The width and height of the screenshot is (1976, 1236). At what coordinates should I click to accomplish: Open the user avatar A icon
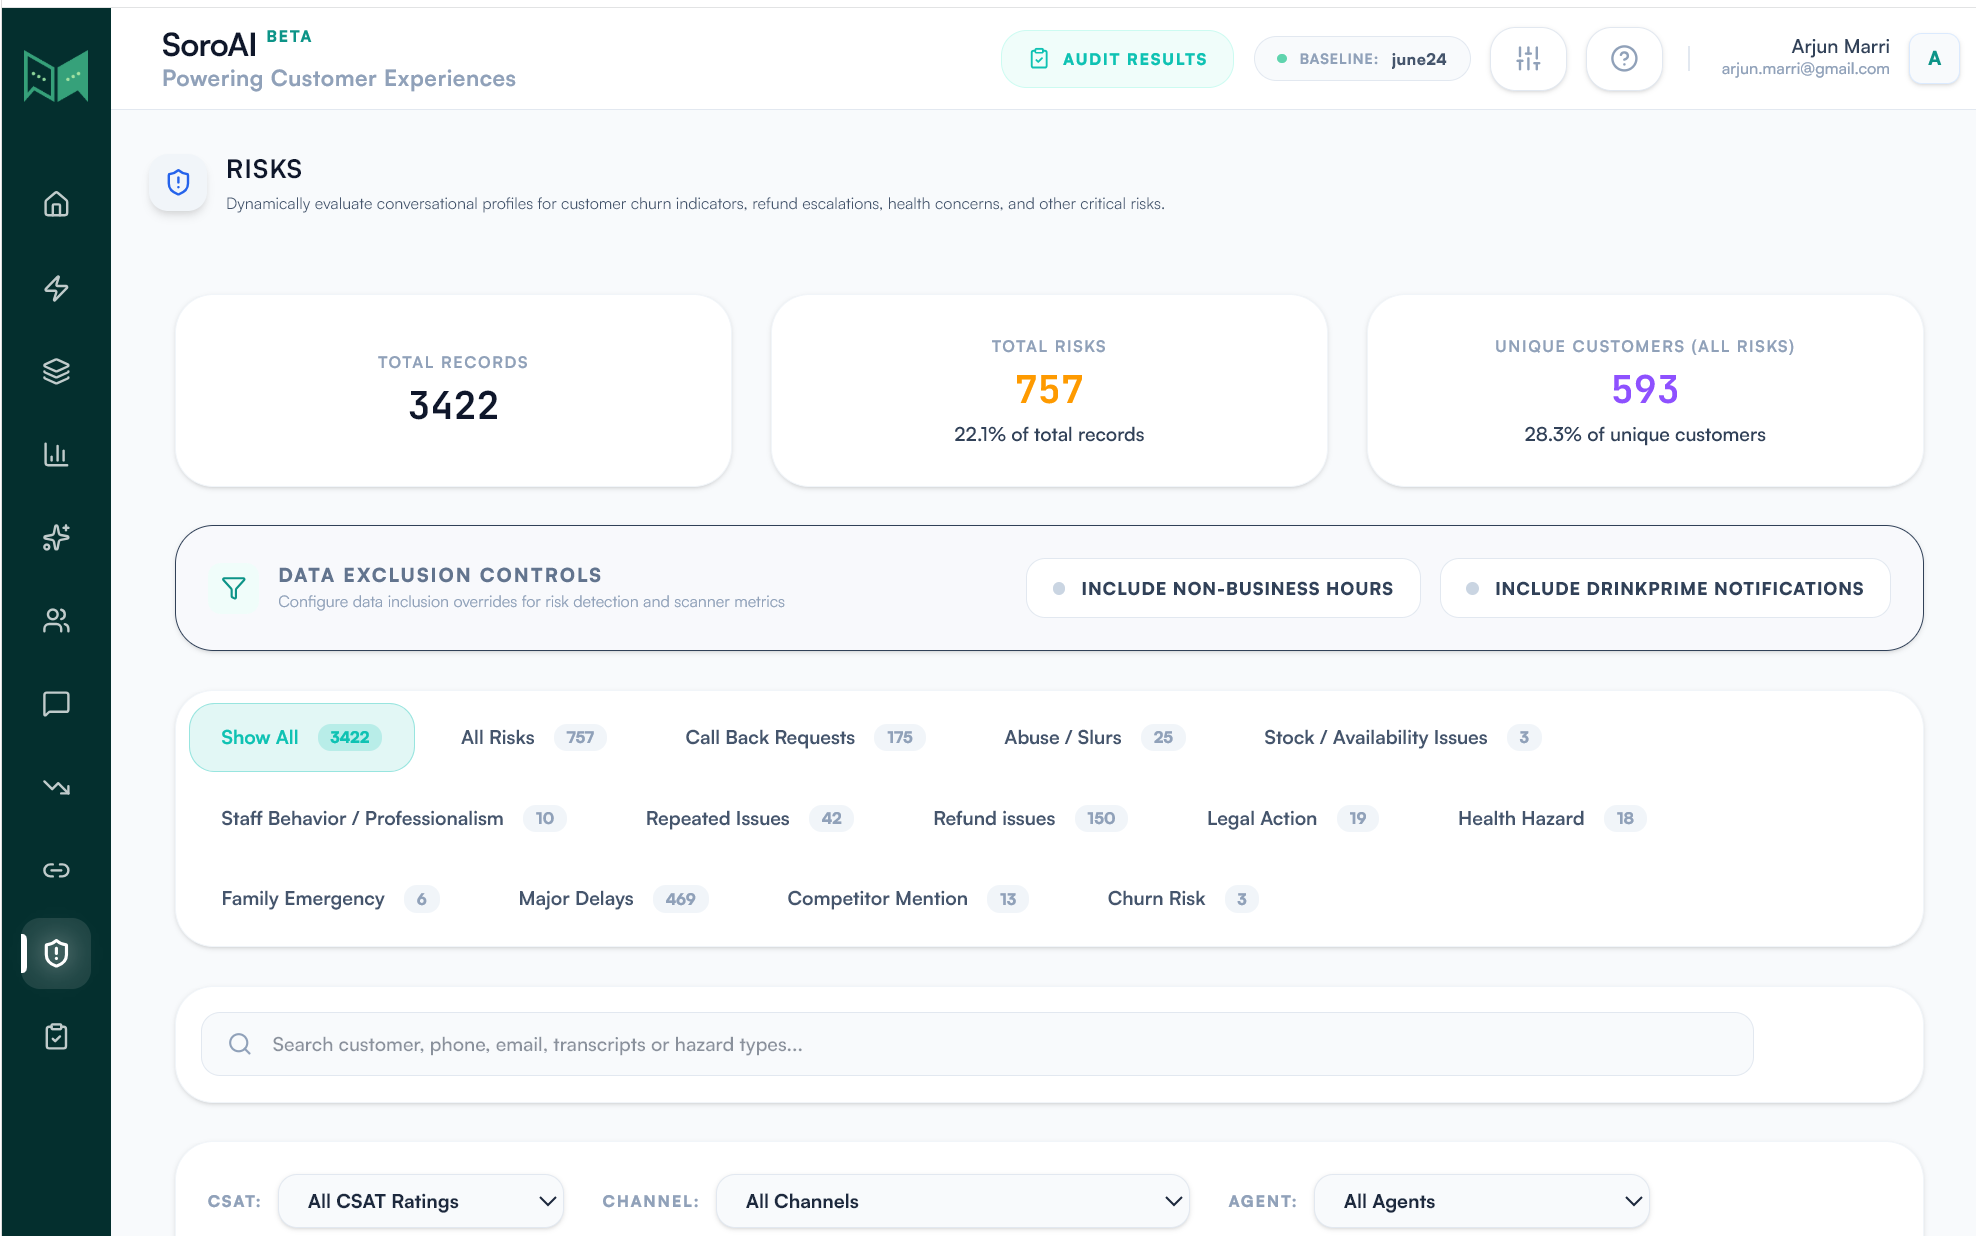[x=1934, y=58]
